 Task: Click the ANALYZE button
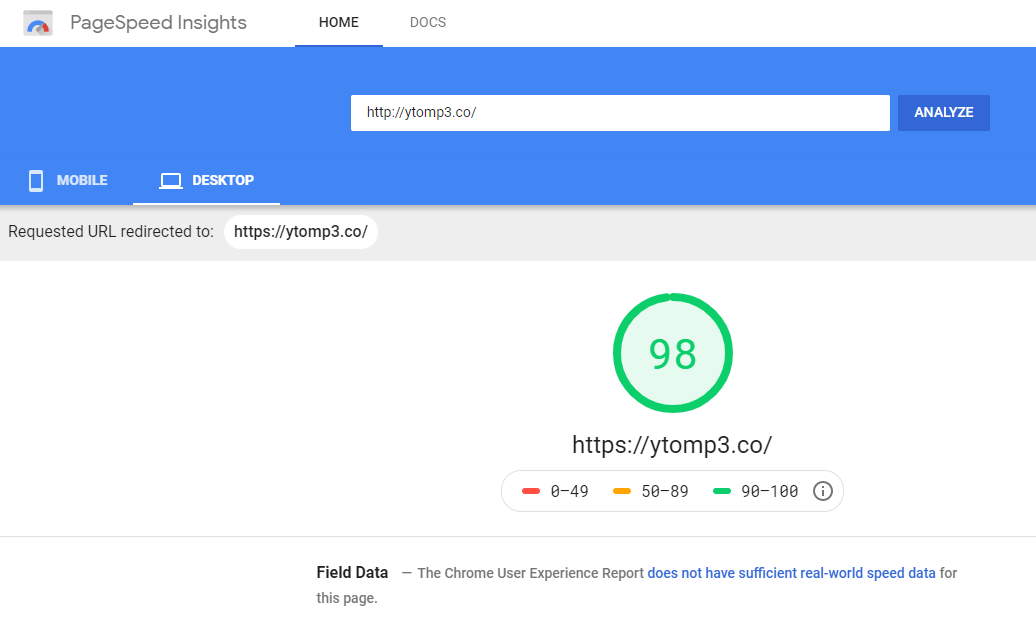click(944, 113)
